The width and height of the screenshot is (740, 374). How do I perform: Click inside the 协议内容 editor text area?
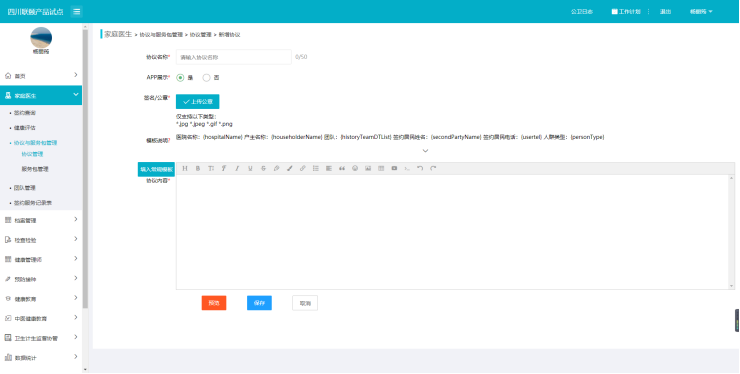pos(453,232)
